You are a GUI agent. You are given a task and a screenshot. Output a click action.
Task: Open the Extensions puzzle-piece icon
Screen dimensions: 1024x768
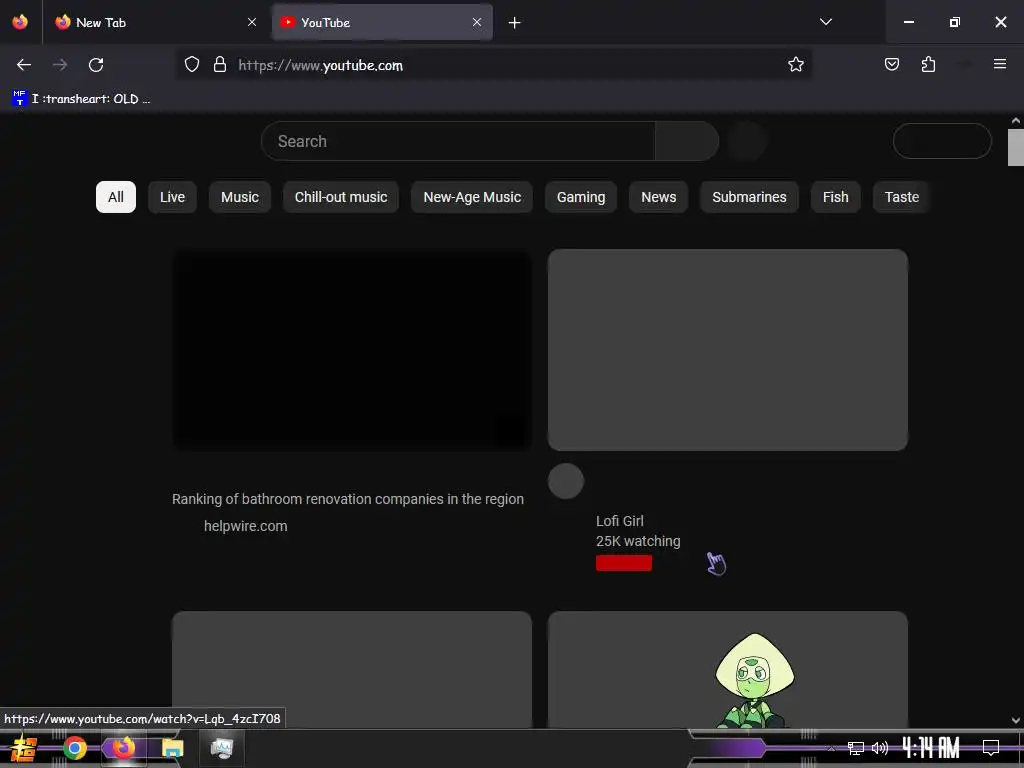click(x=928, y=64)
